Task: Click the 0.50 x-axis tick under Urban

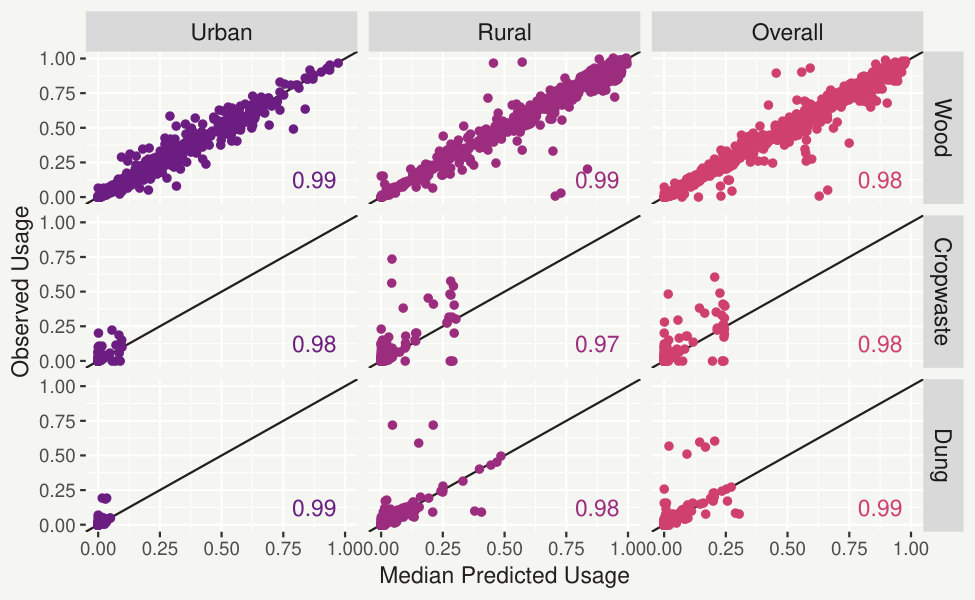Action: [x=221, y=548]
